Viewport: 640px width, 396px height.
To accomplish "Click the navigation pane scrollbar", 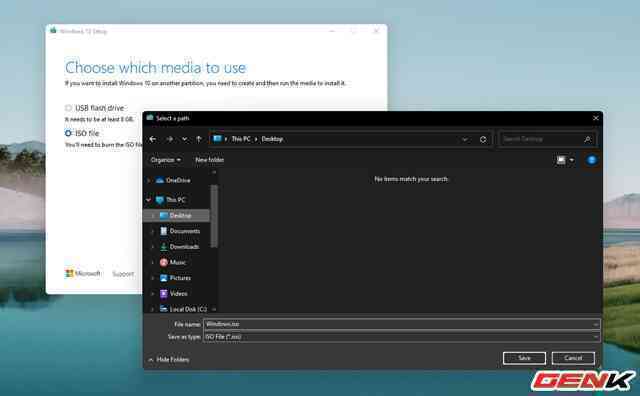I will (214, 216).
